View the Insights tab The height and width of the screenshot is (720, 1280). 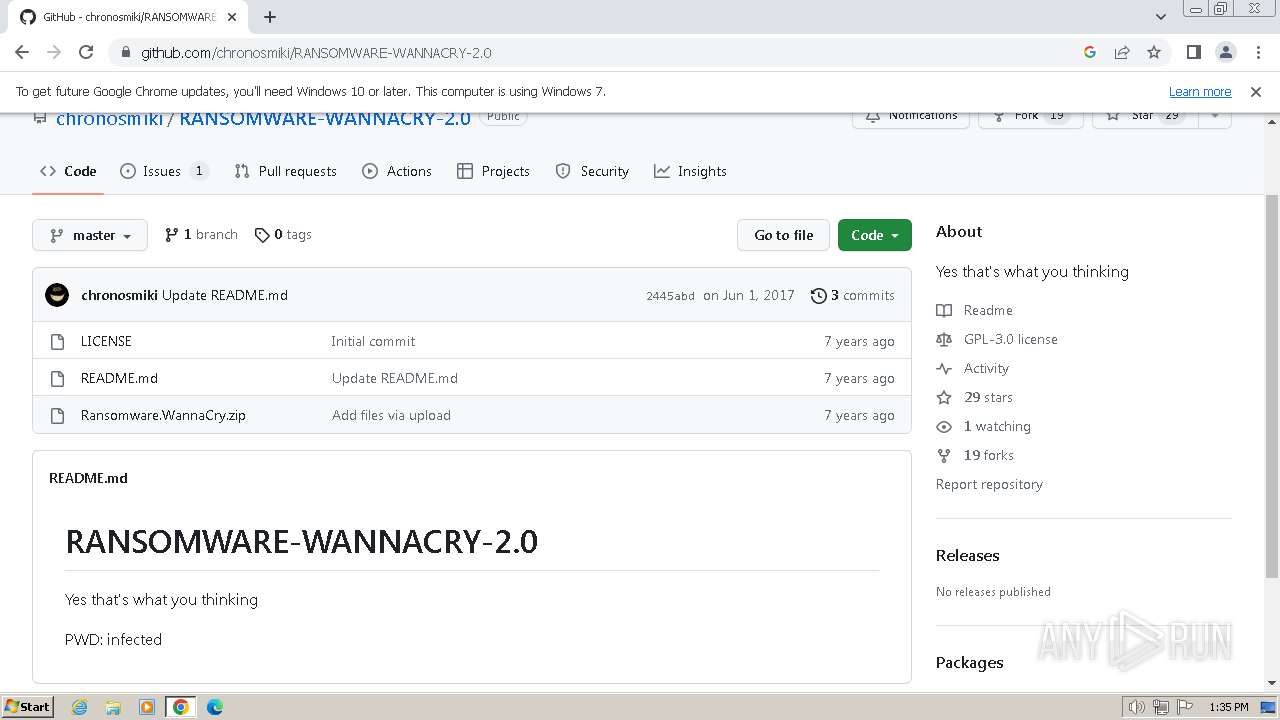(690, 171)
